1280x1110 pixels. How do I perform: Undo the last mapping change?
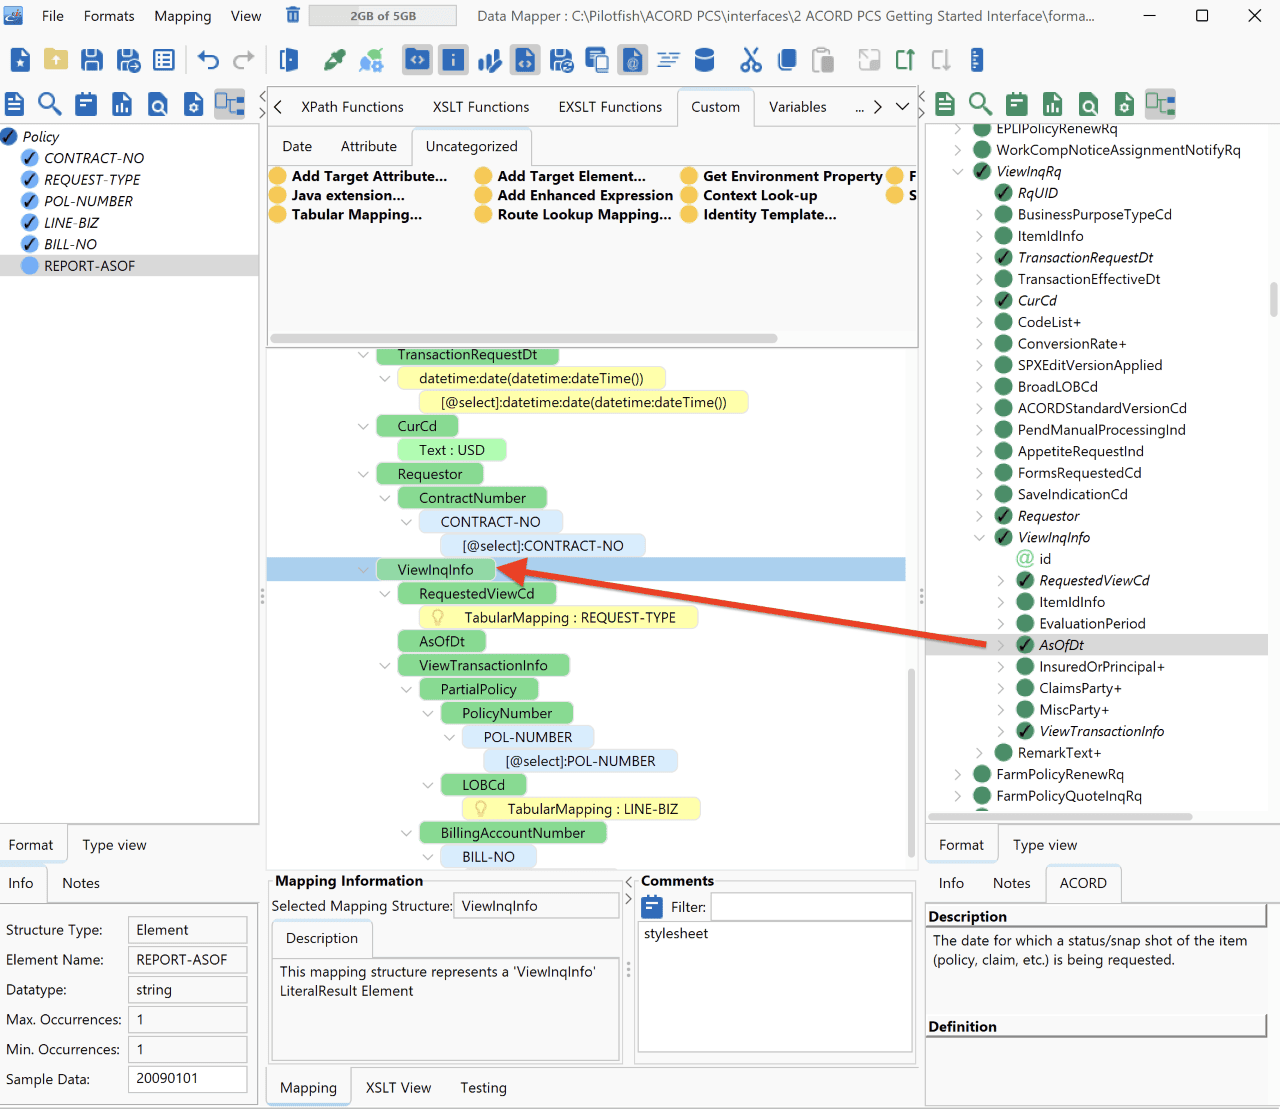208,60
